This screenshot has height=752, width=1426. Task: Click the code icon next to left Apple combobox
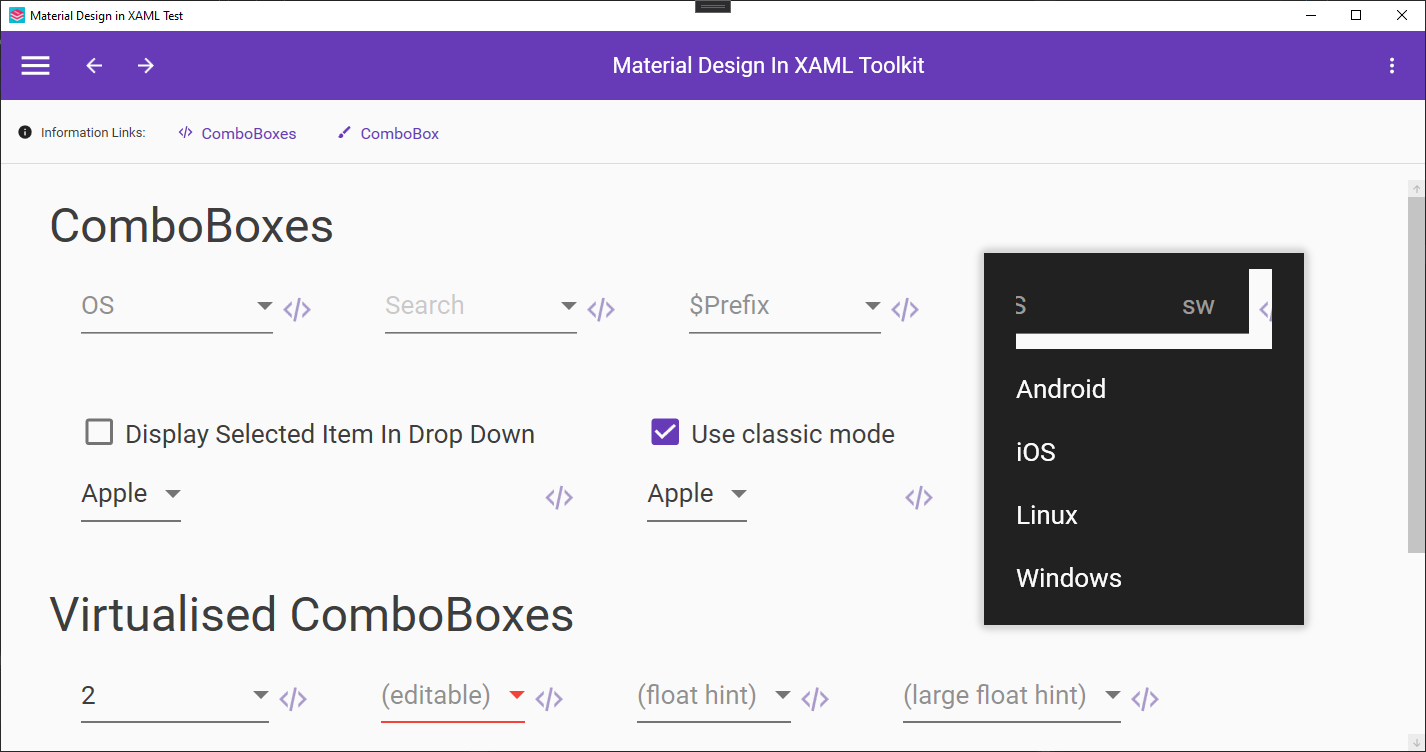click(558, 497)
